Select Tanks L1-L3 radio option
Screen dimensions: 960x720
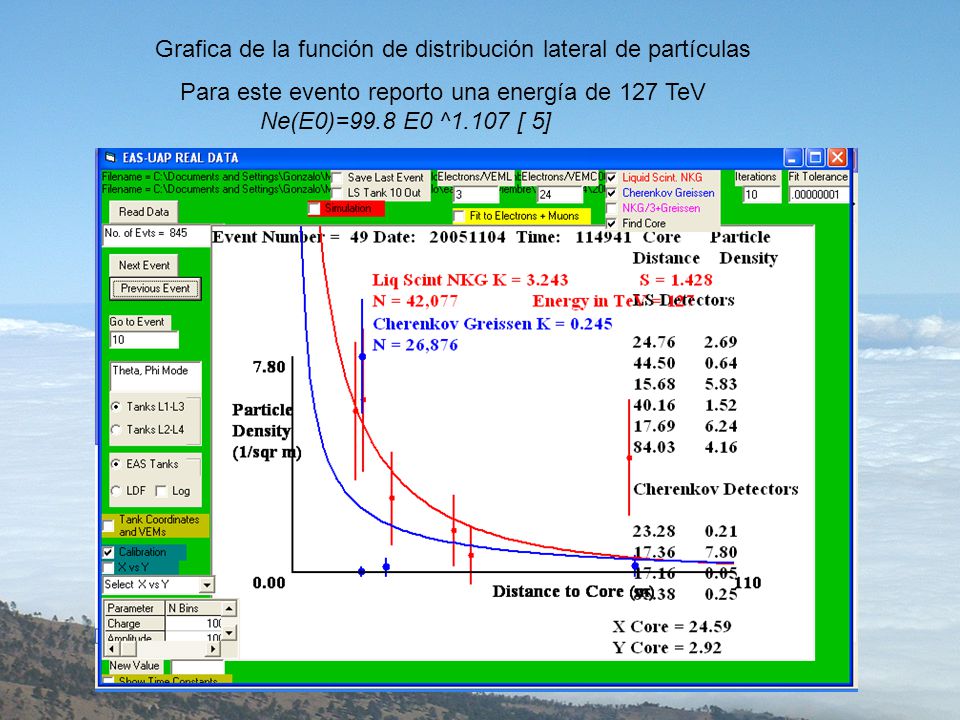[116, 407]
